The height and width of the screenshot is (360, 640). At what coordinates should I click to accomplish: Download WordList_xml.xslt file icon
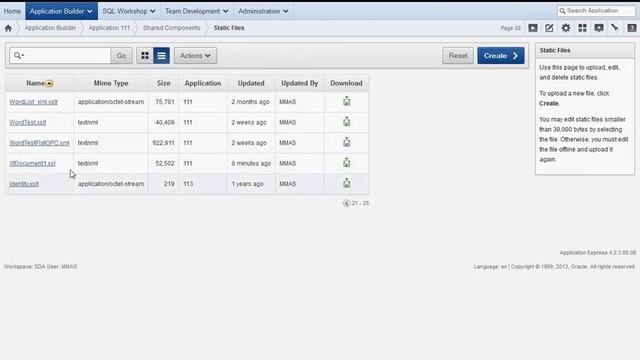pyautogui.click(x=347, y=101)
